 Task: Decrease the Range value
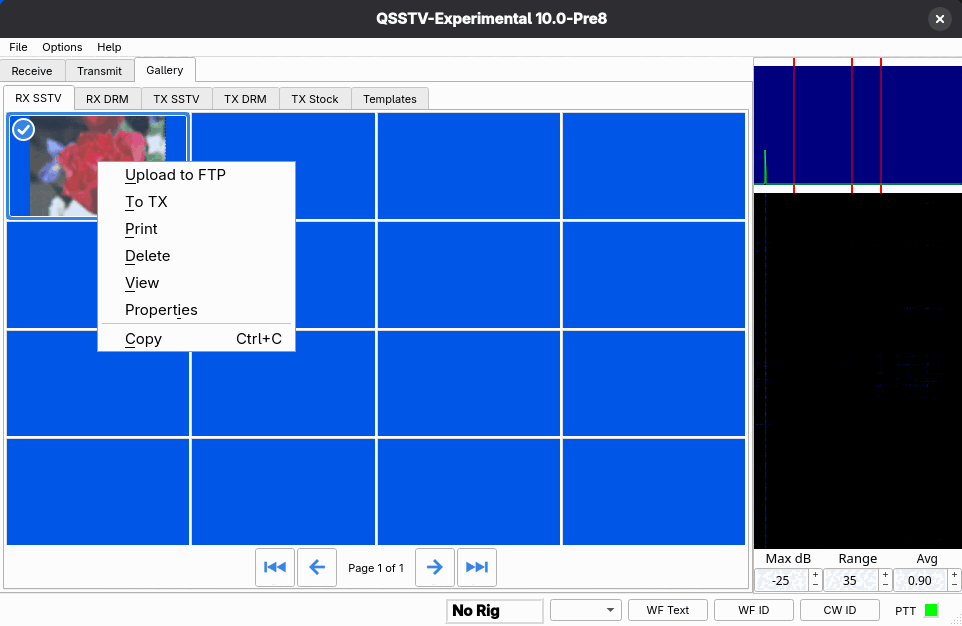[885, 585]
